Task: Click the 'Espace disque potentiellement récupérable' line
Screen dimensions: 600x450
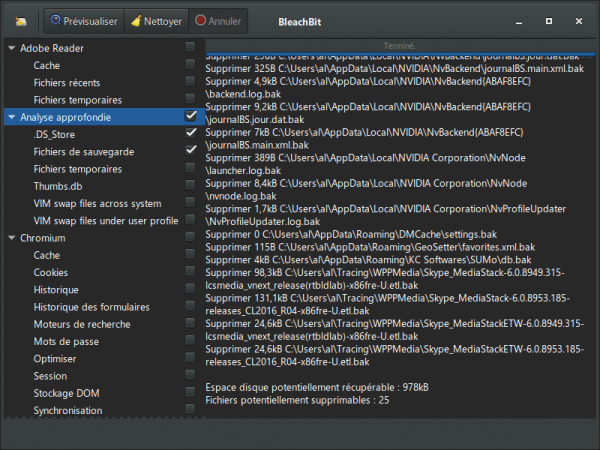Action: (317, 387)
